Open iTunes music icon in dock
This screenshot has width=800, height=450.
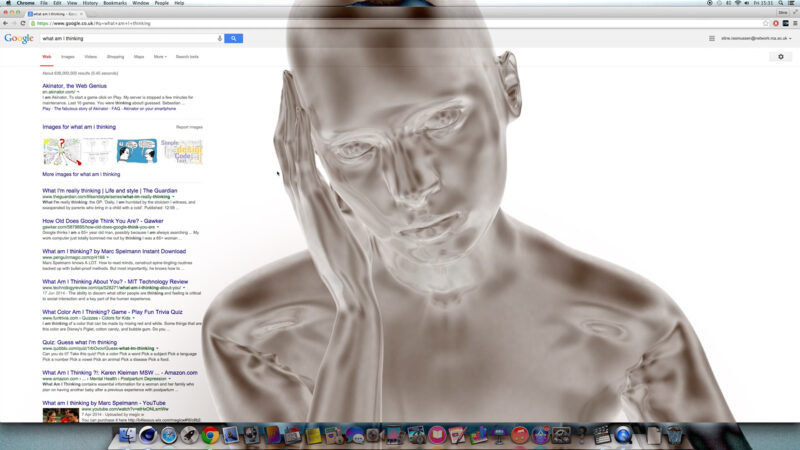pos(519,435)
